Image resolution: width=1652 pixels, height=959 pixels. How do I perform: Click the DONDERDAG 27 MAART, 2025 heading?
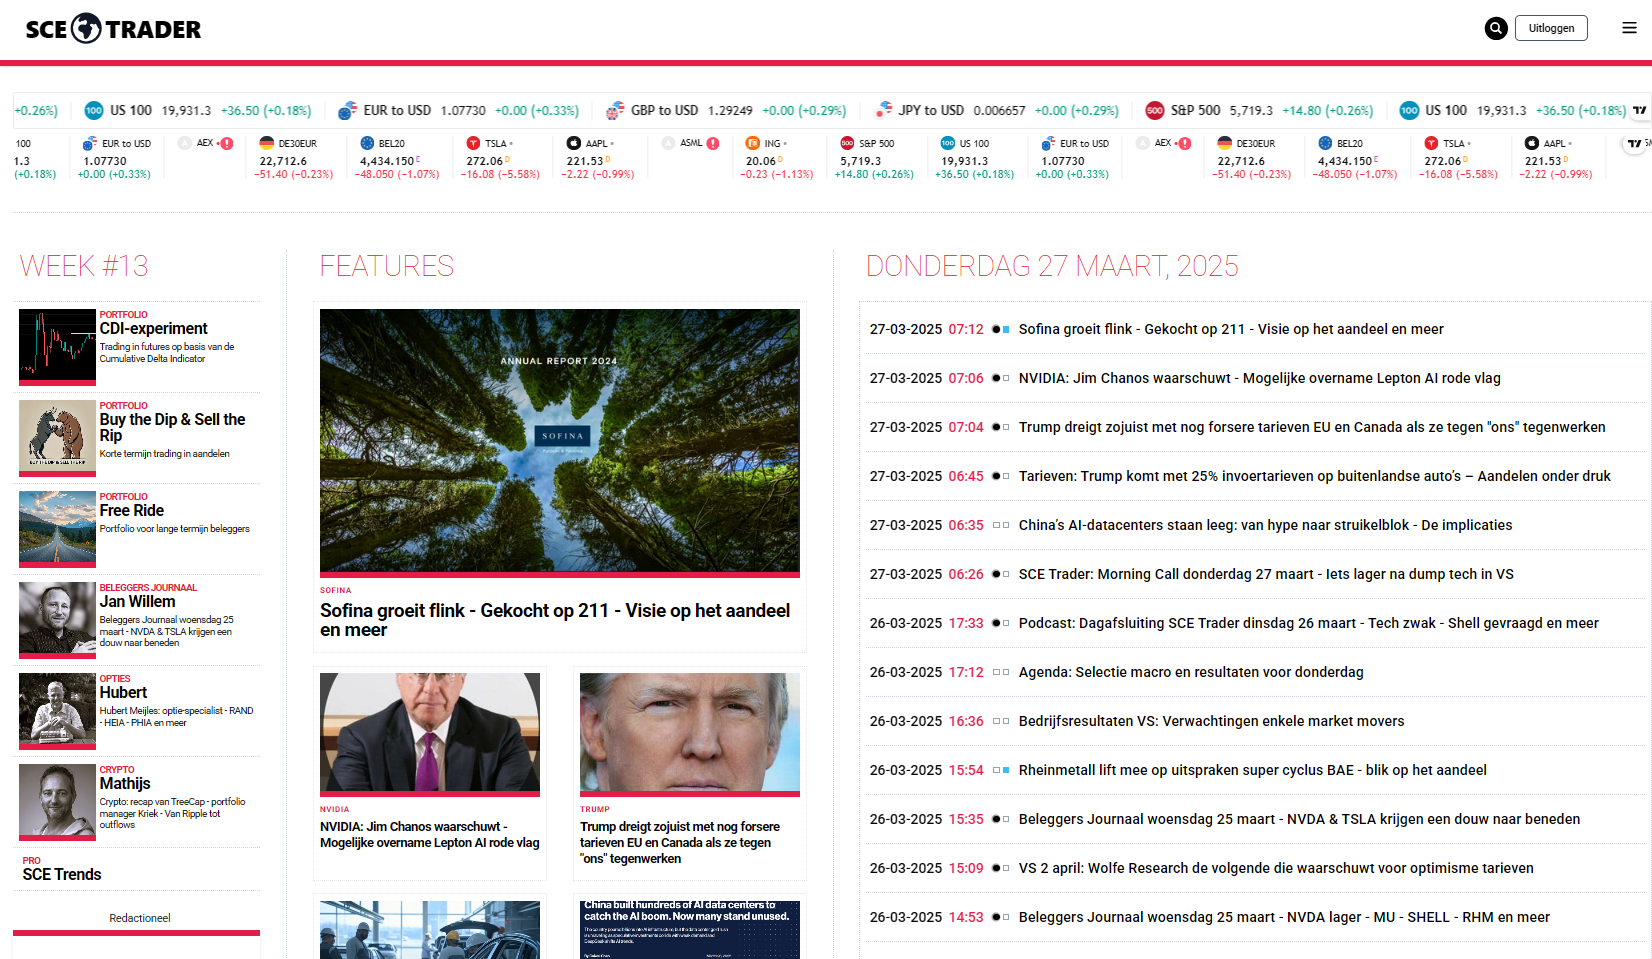(1052, 266)
